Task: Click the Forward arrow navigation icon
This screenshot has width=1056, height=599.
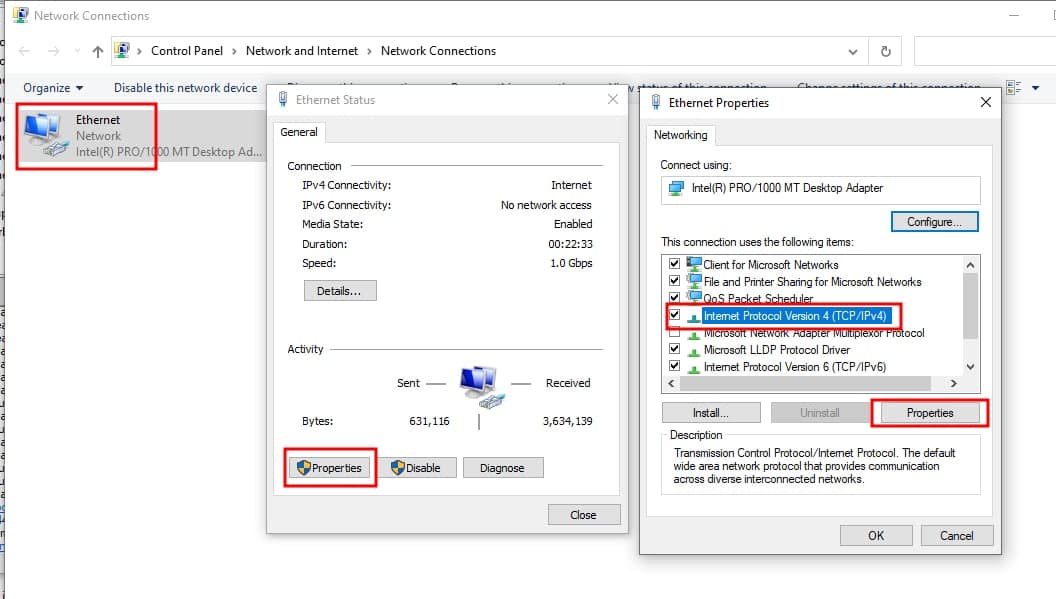Action: point(52,51)
